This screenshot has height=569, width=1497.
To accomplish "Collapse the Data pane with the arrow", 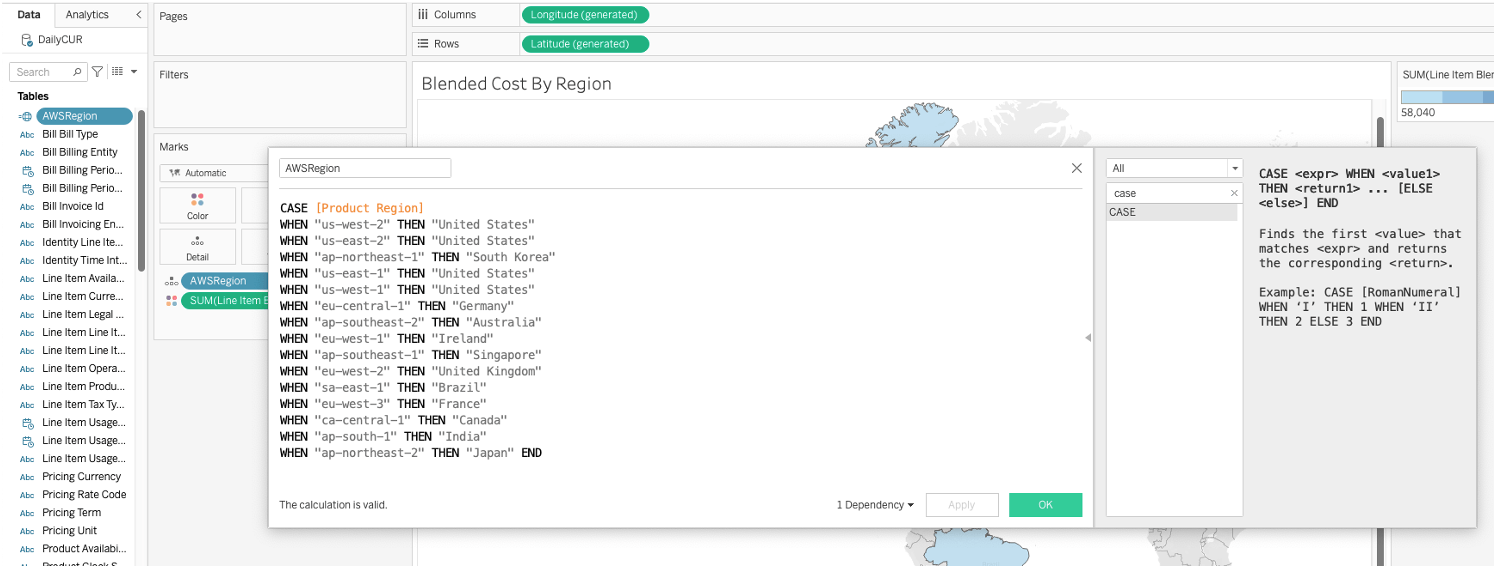I will click(x=138, y=15).
